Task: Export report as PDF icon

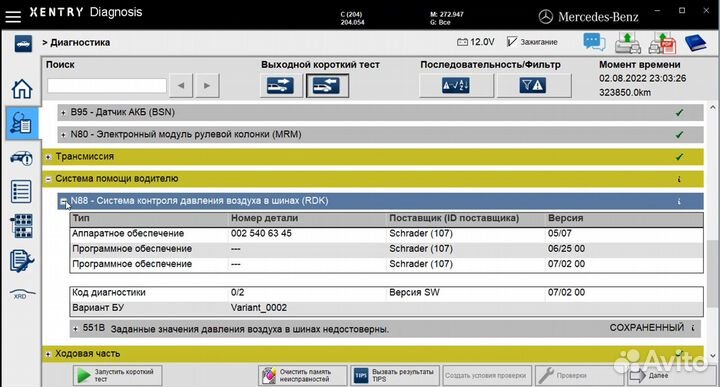Action: point(662,43)
